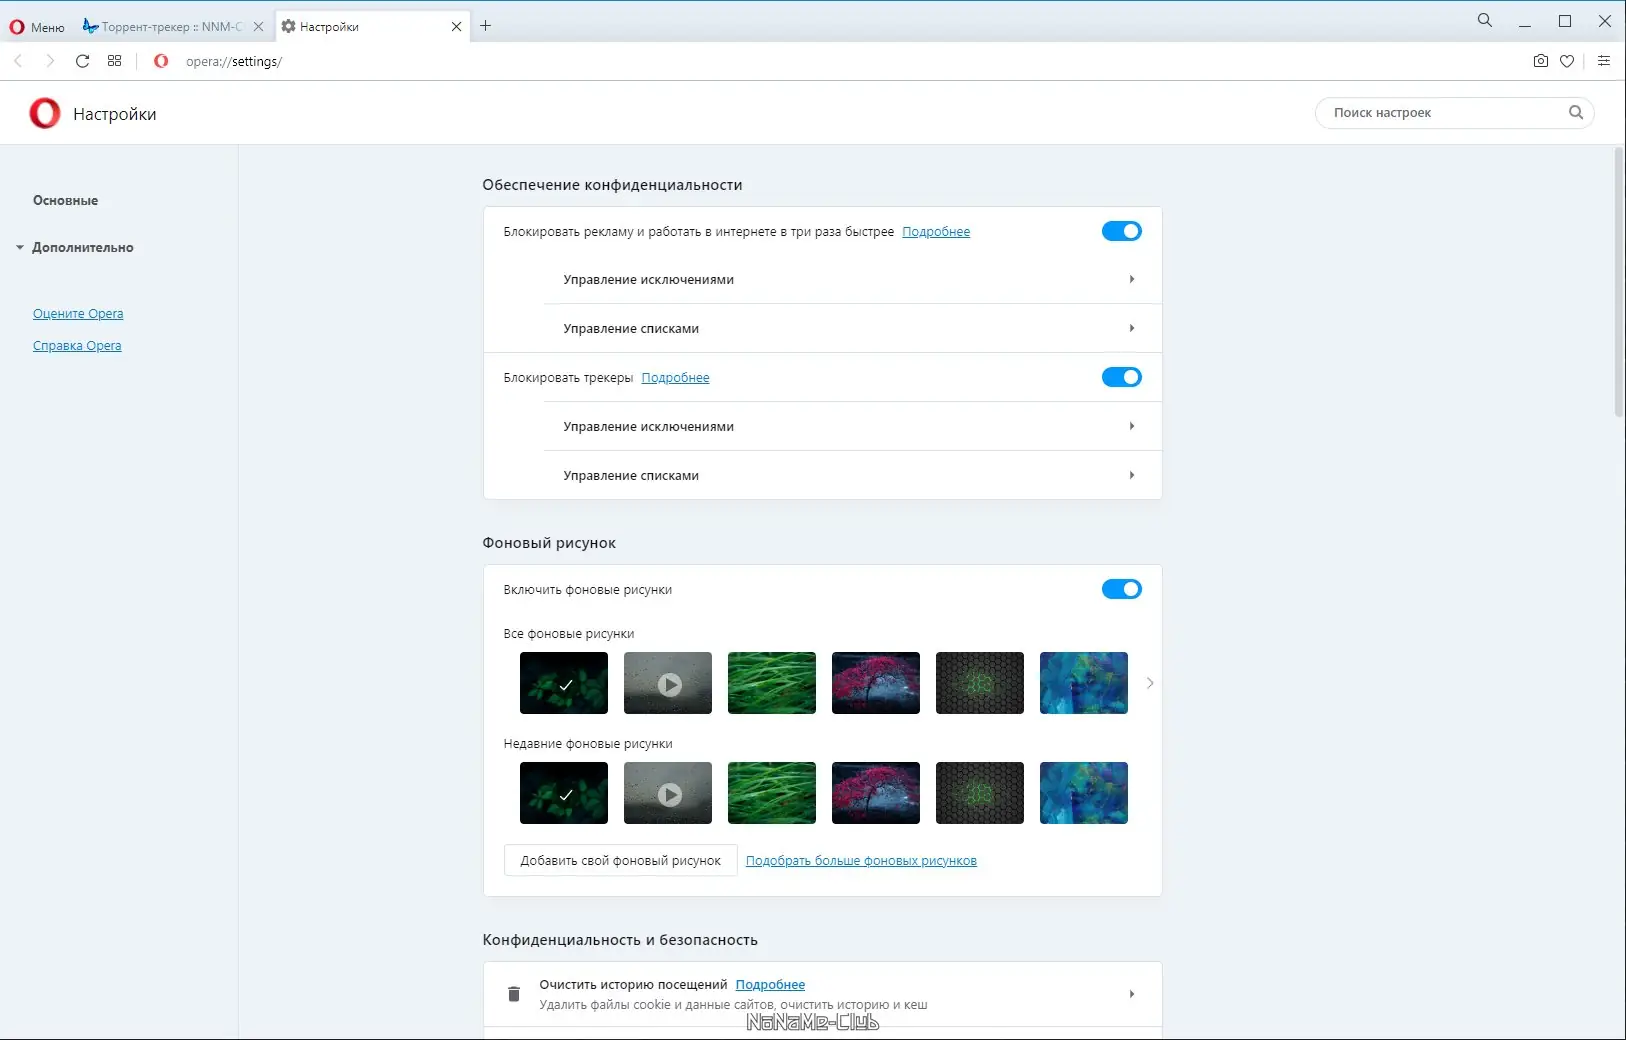The width and height of the screenshot is (1626, 1040).
Task: Open the Easy Setup sidebar icon
Action: (x=1604, y=61)
